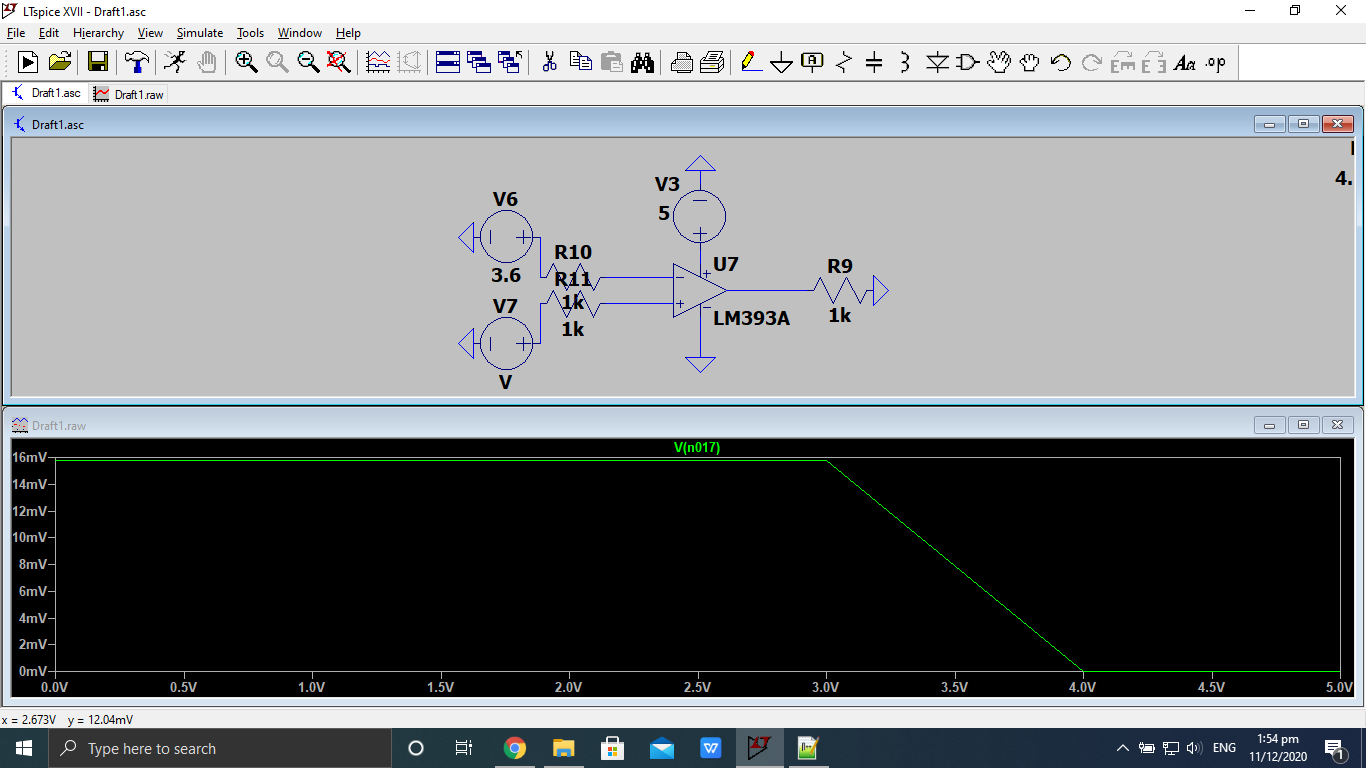Click the Paste clipboard icon
The width and height of the screenshot is (1366, 768).
[611, 62]
